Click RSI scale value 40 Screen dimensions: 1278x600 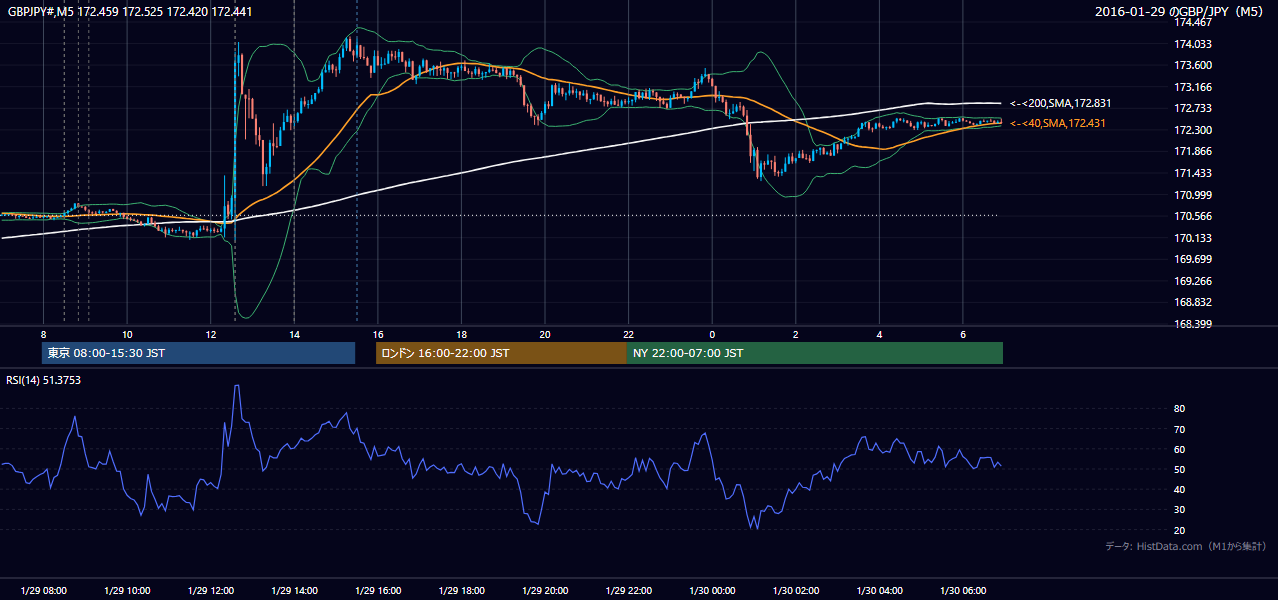[1179, 490]
